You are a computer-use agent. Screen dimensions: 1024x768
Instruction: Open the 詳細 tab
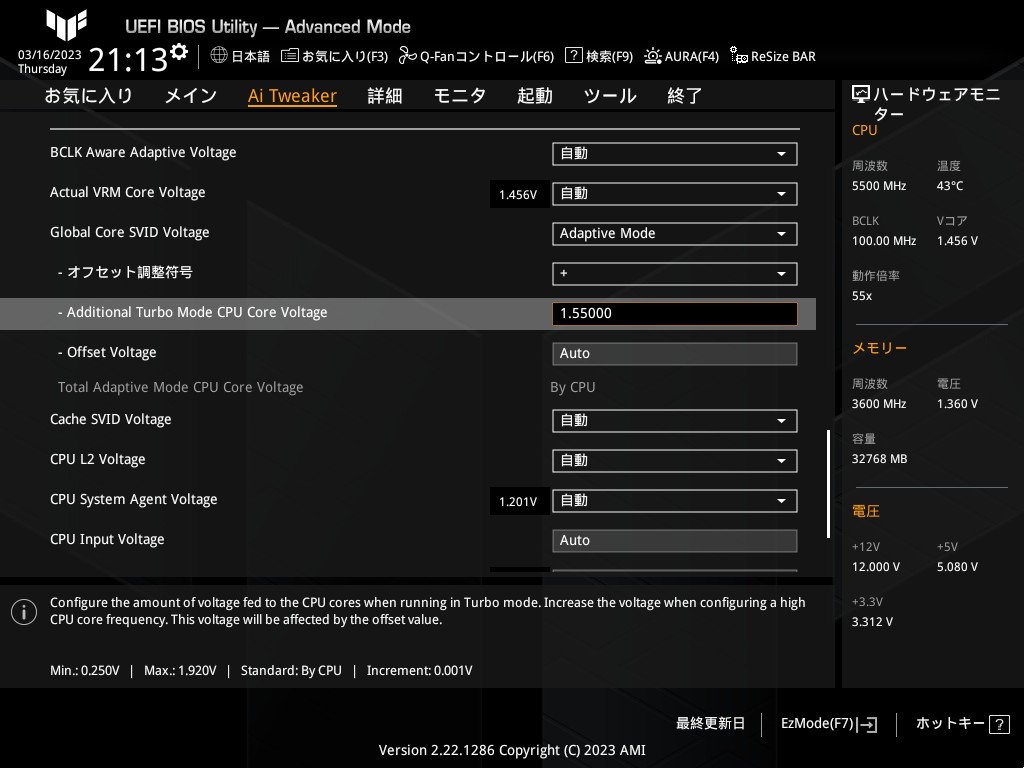385,96
